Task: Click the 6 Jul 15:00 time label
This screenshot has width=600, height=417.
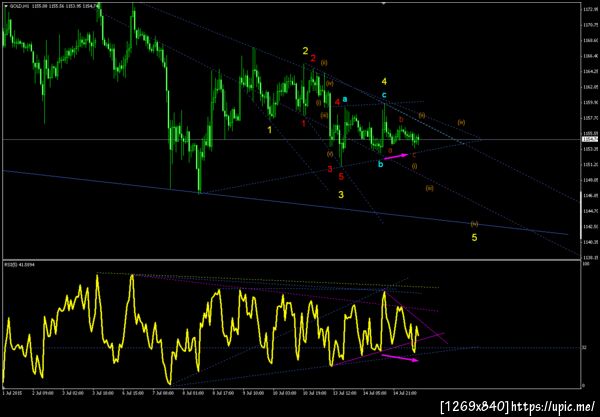Action: 133,393
